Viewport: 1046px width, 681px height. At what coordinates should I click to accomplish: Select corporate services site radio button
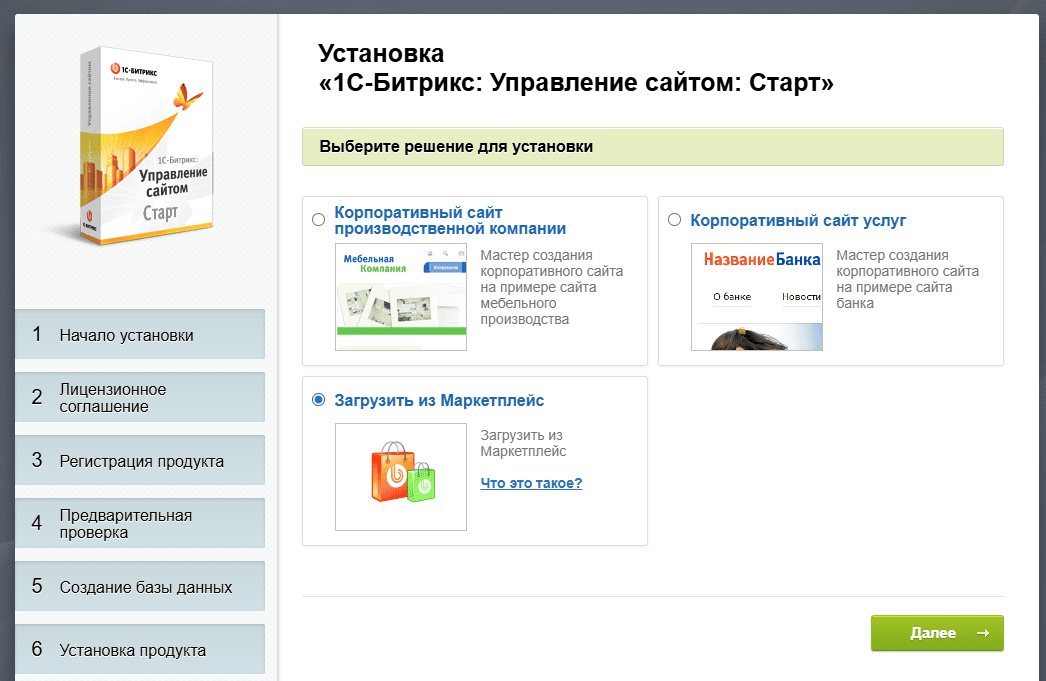coord(674,220)
